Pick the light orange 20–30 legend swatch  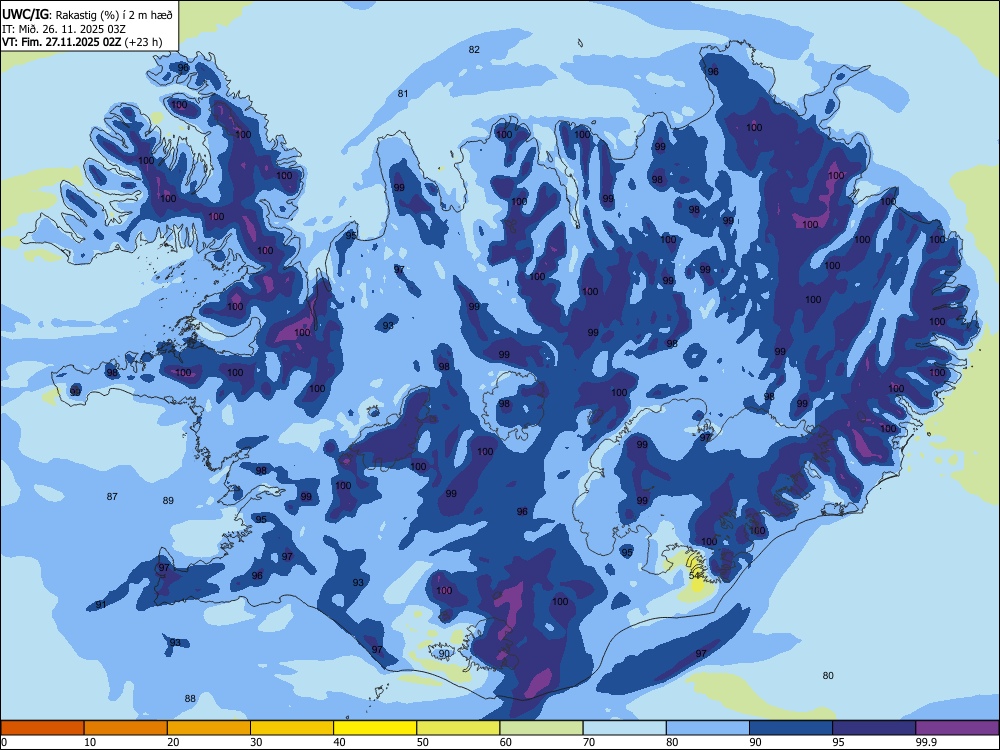pos(209,728)
